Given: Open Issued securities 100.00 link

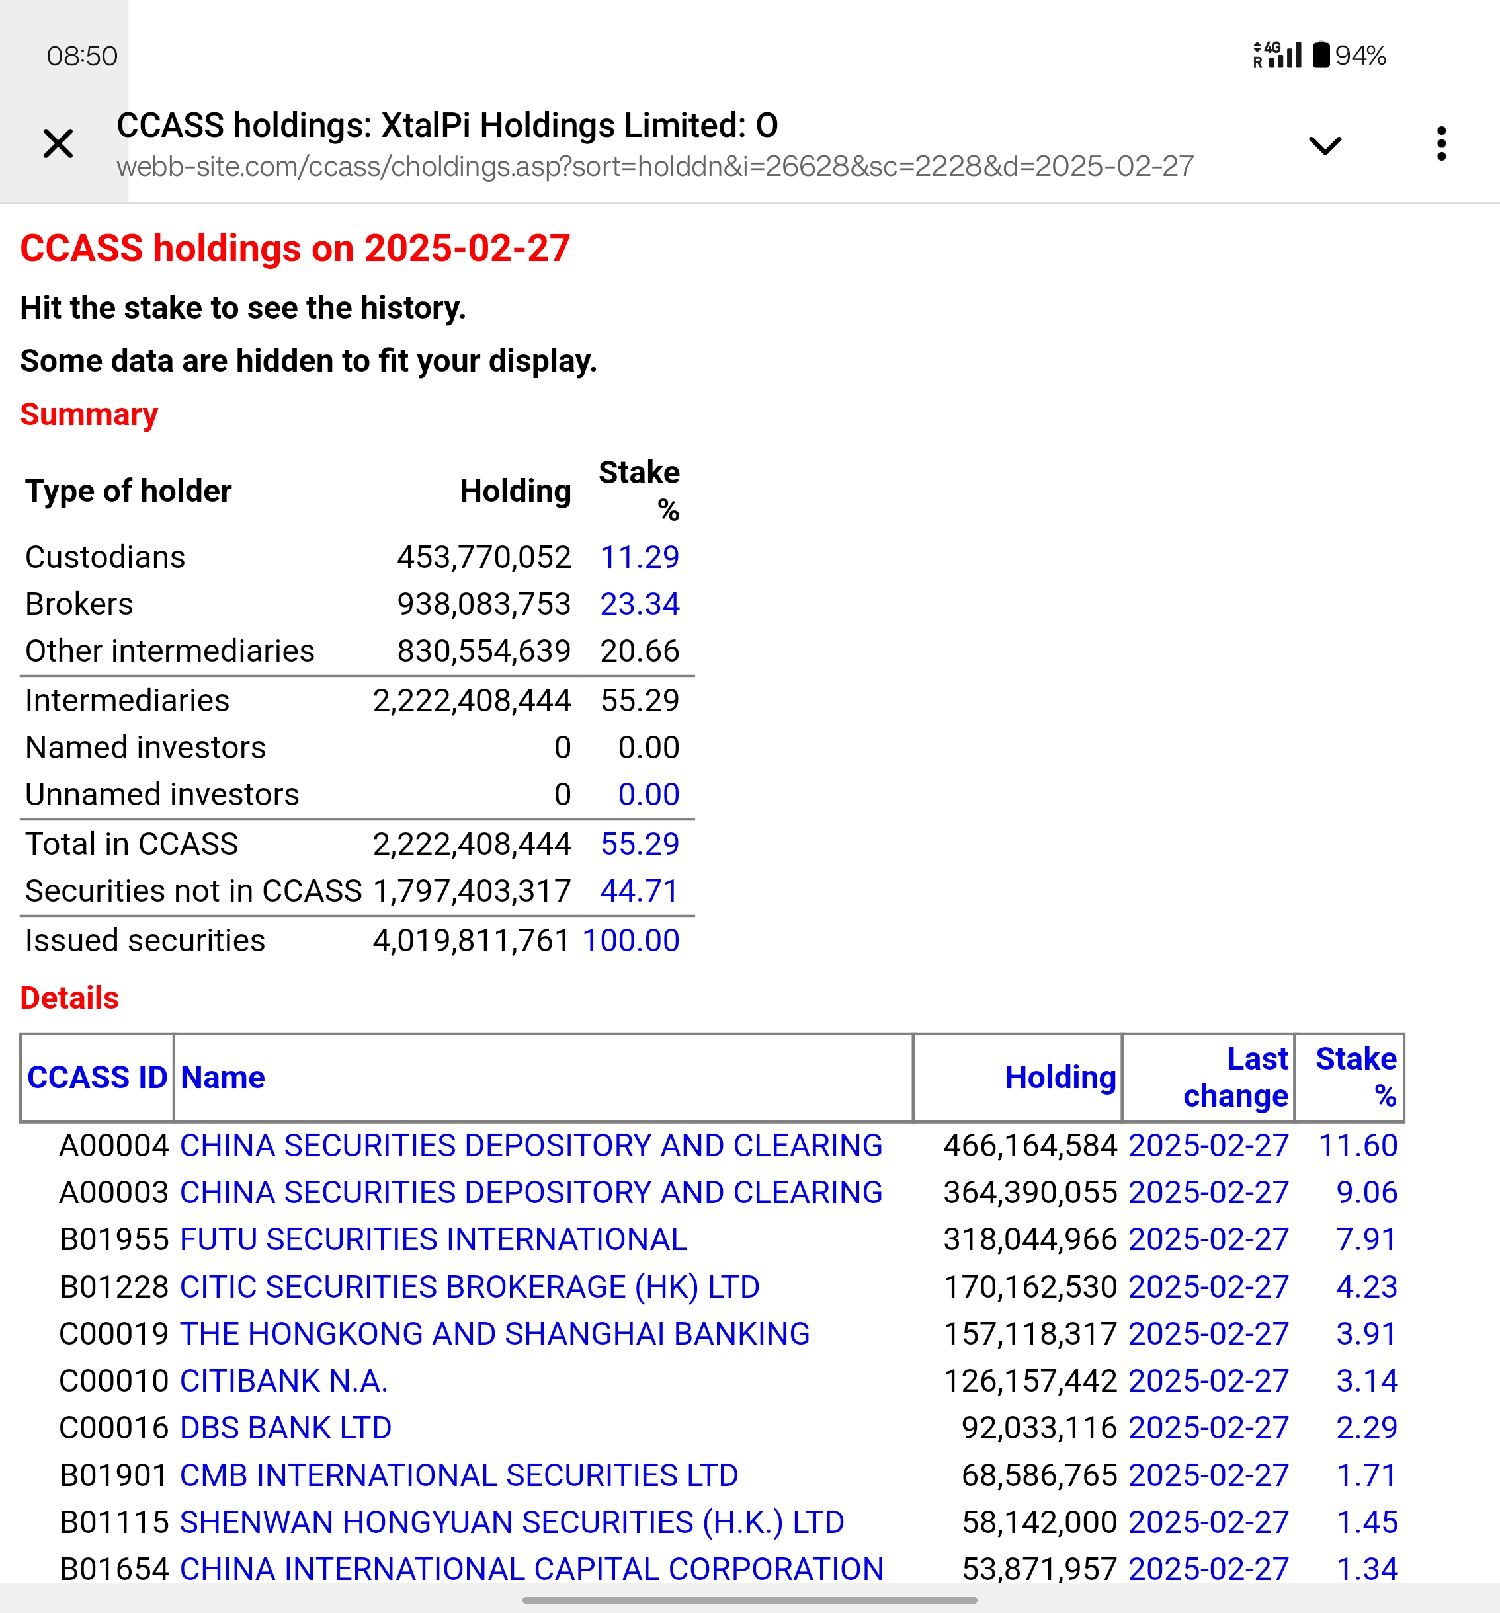Looking at the screenshot, I should (x=631, y=940).
